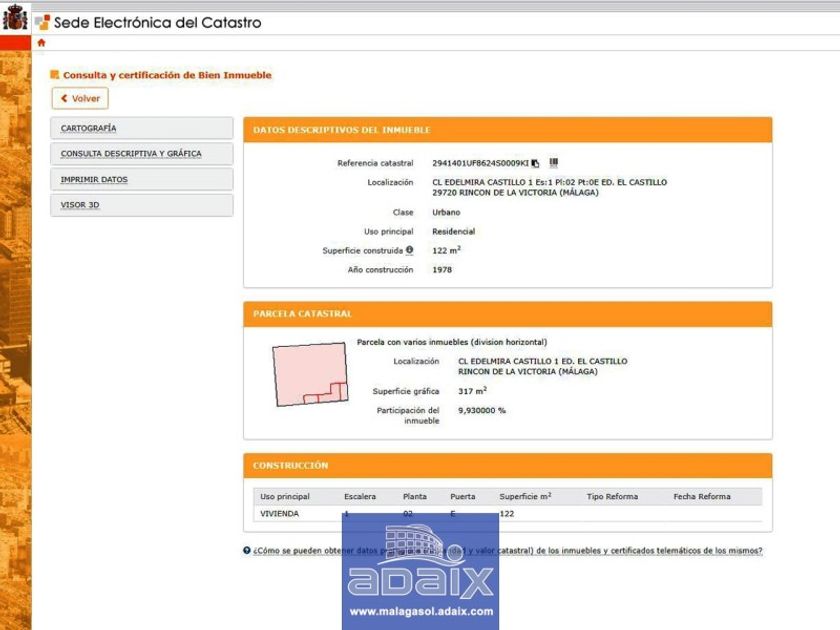Click the address line CL EDELMIRA CASTILLO 1 Es:1

(550, 182)
